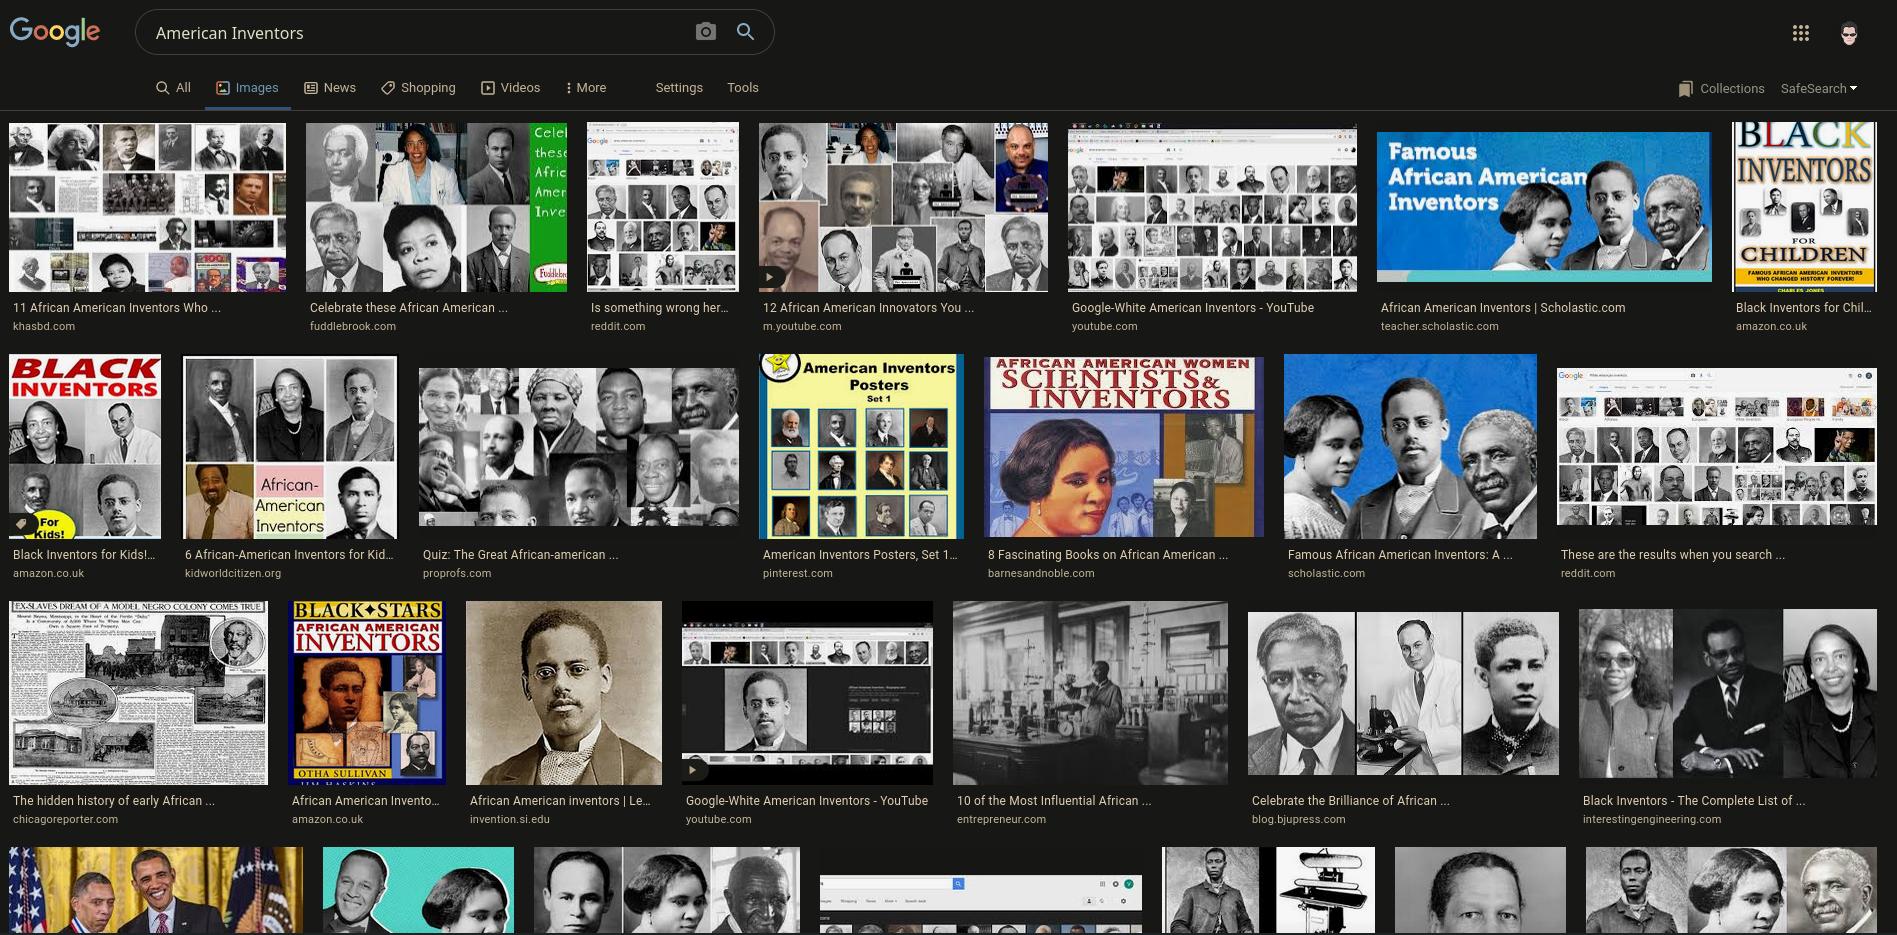
Task: Open the chicagoreporter.com newspaper clipping image
Action: click(x=138, y=693)
